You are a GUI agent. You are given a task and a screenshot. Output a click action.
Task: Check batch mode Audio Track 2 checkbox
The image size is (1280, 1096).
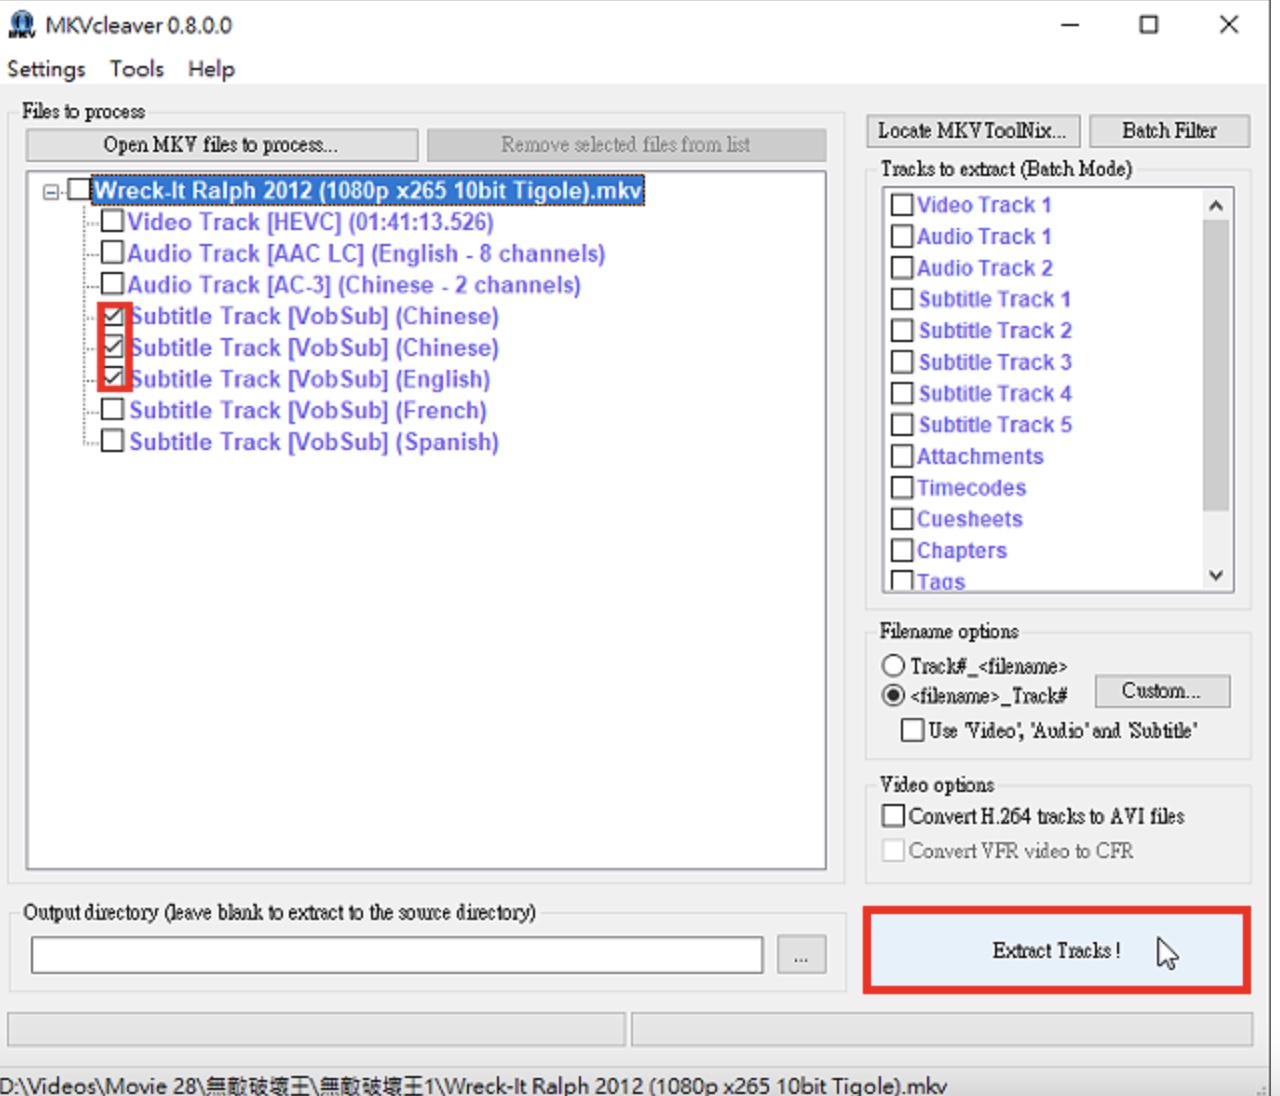click(902, 268)
